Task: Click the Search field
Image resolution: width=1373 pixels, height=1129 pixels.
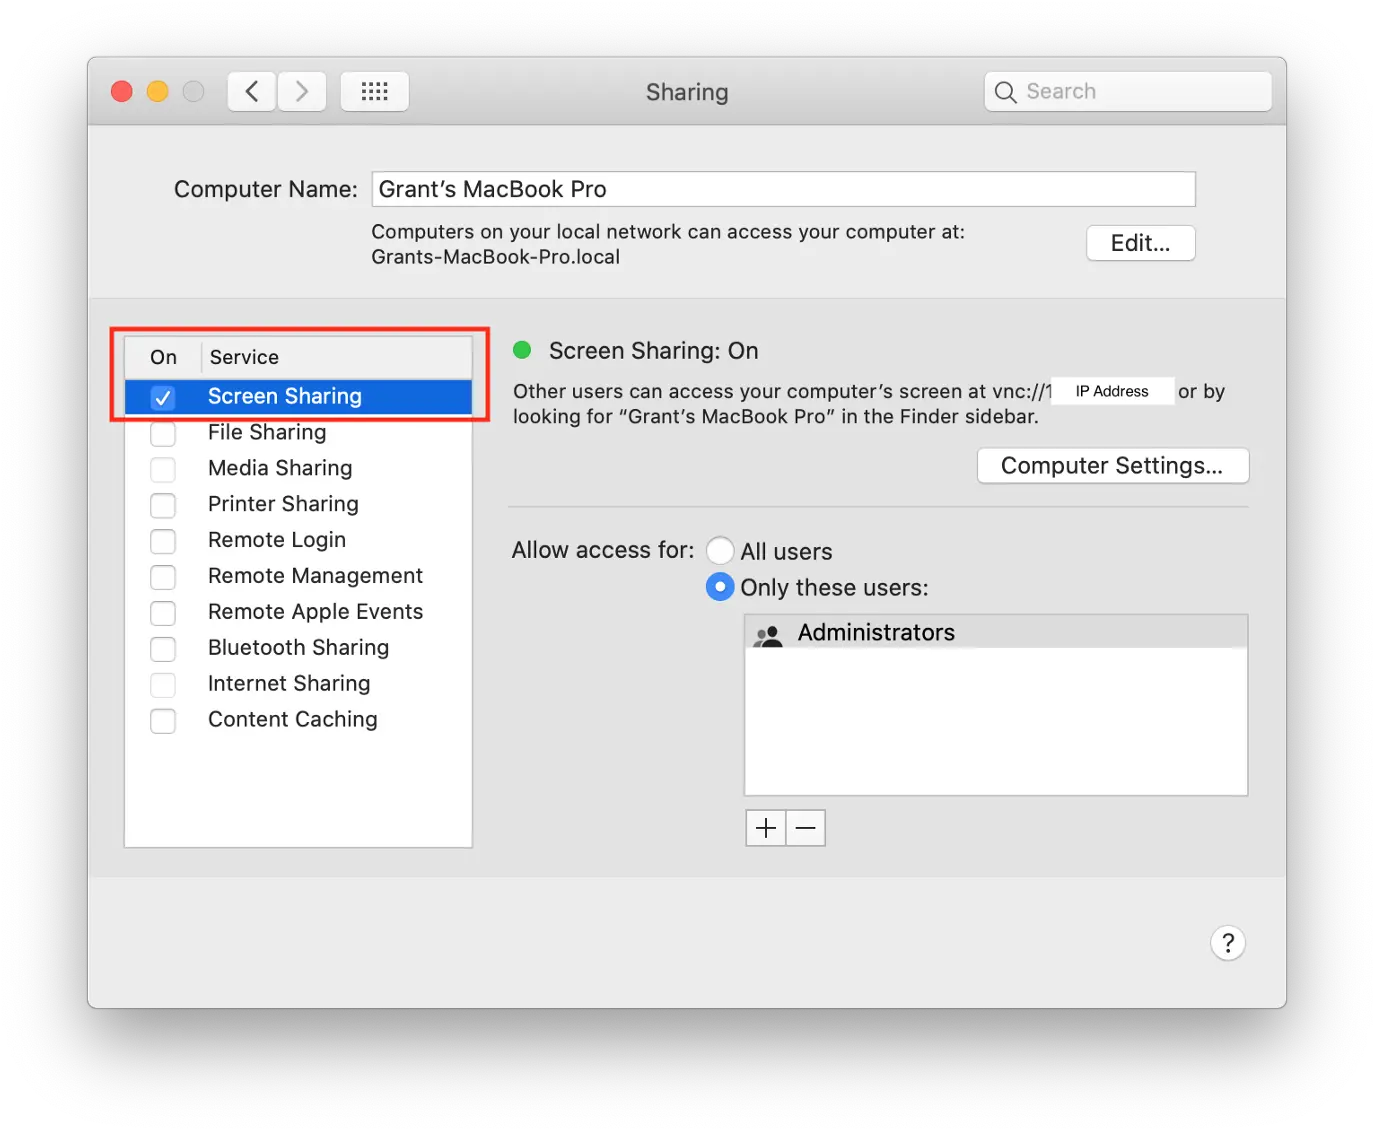Action: [1128, 92]
